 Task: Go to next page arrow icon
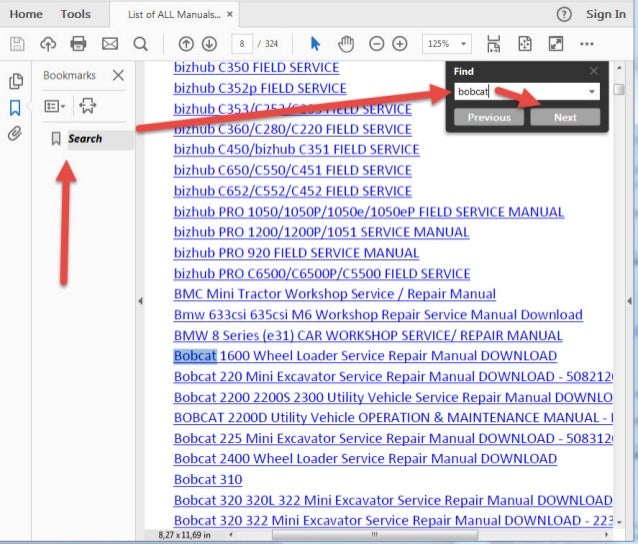(210, 44)
